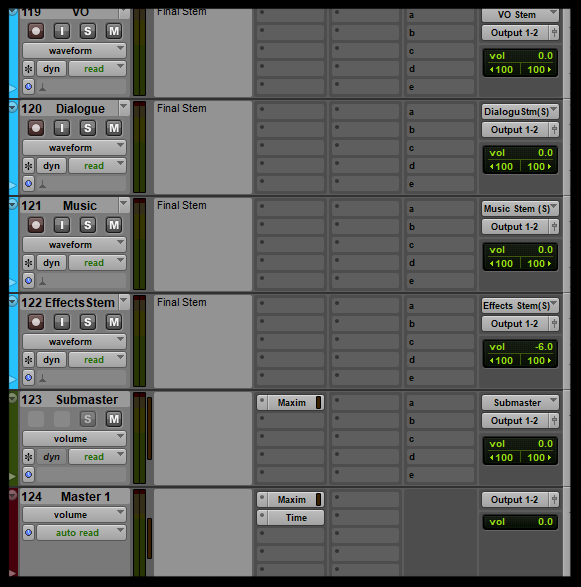Click the Final Stem comment on Music track
581x587 pixels.
pyautogui.click(x=182, y=205)
